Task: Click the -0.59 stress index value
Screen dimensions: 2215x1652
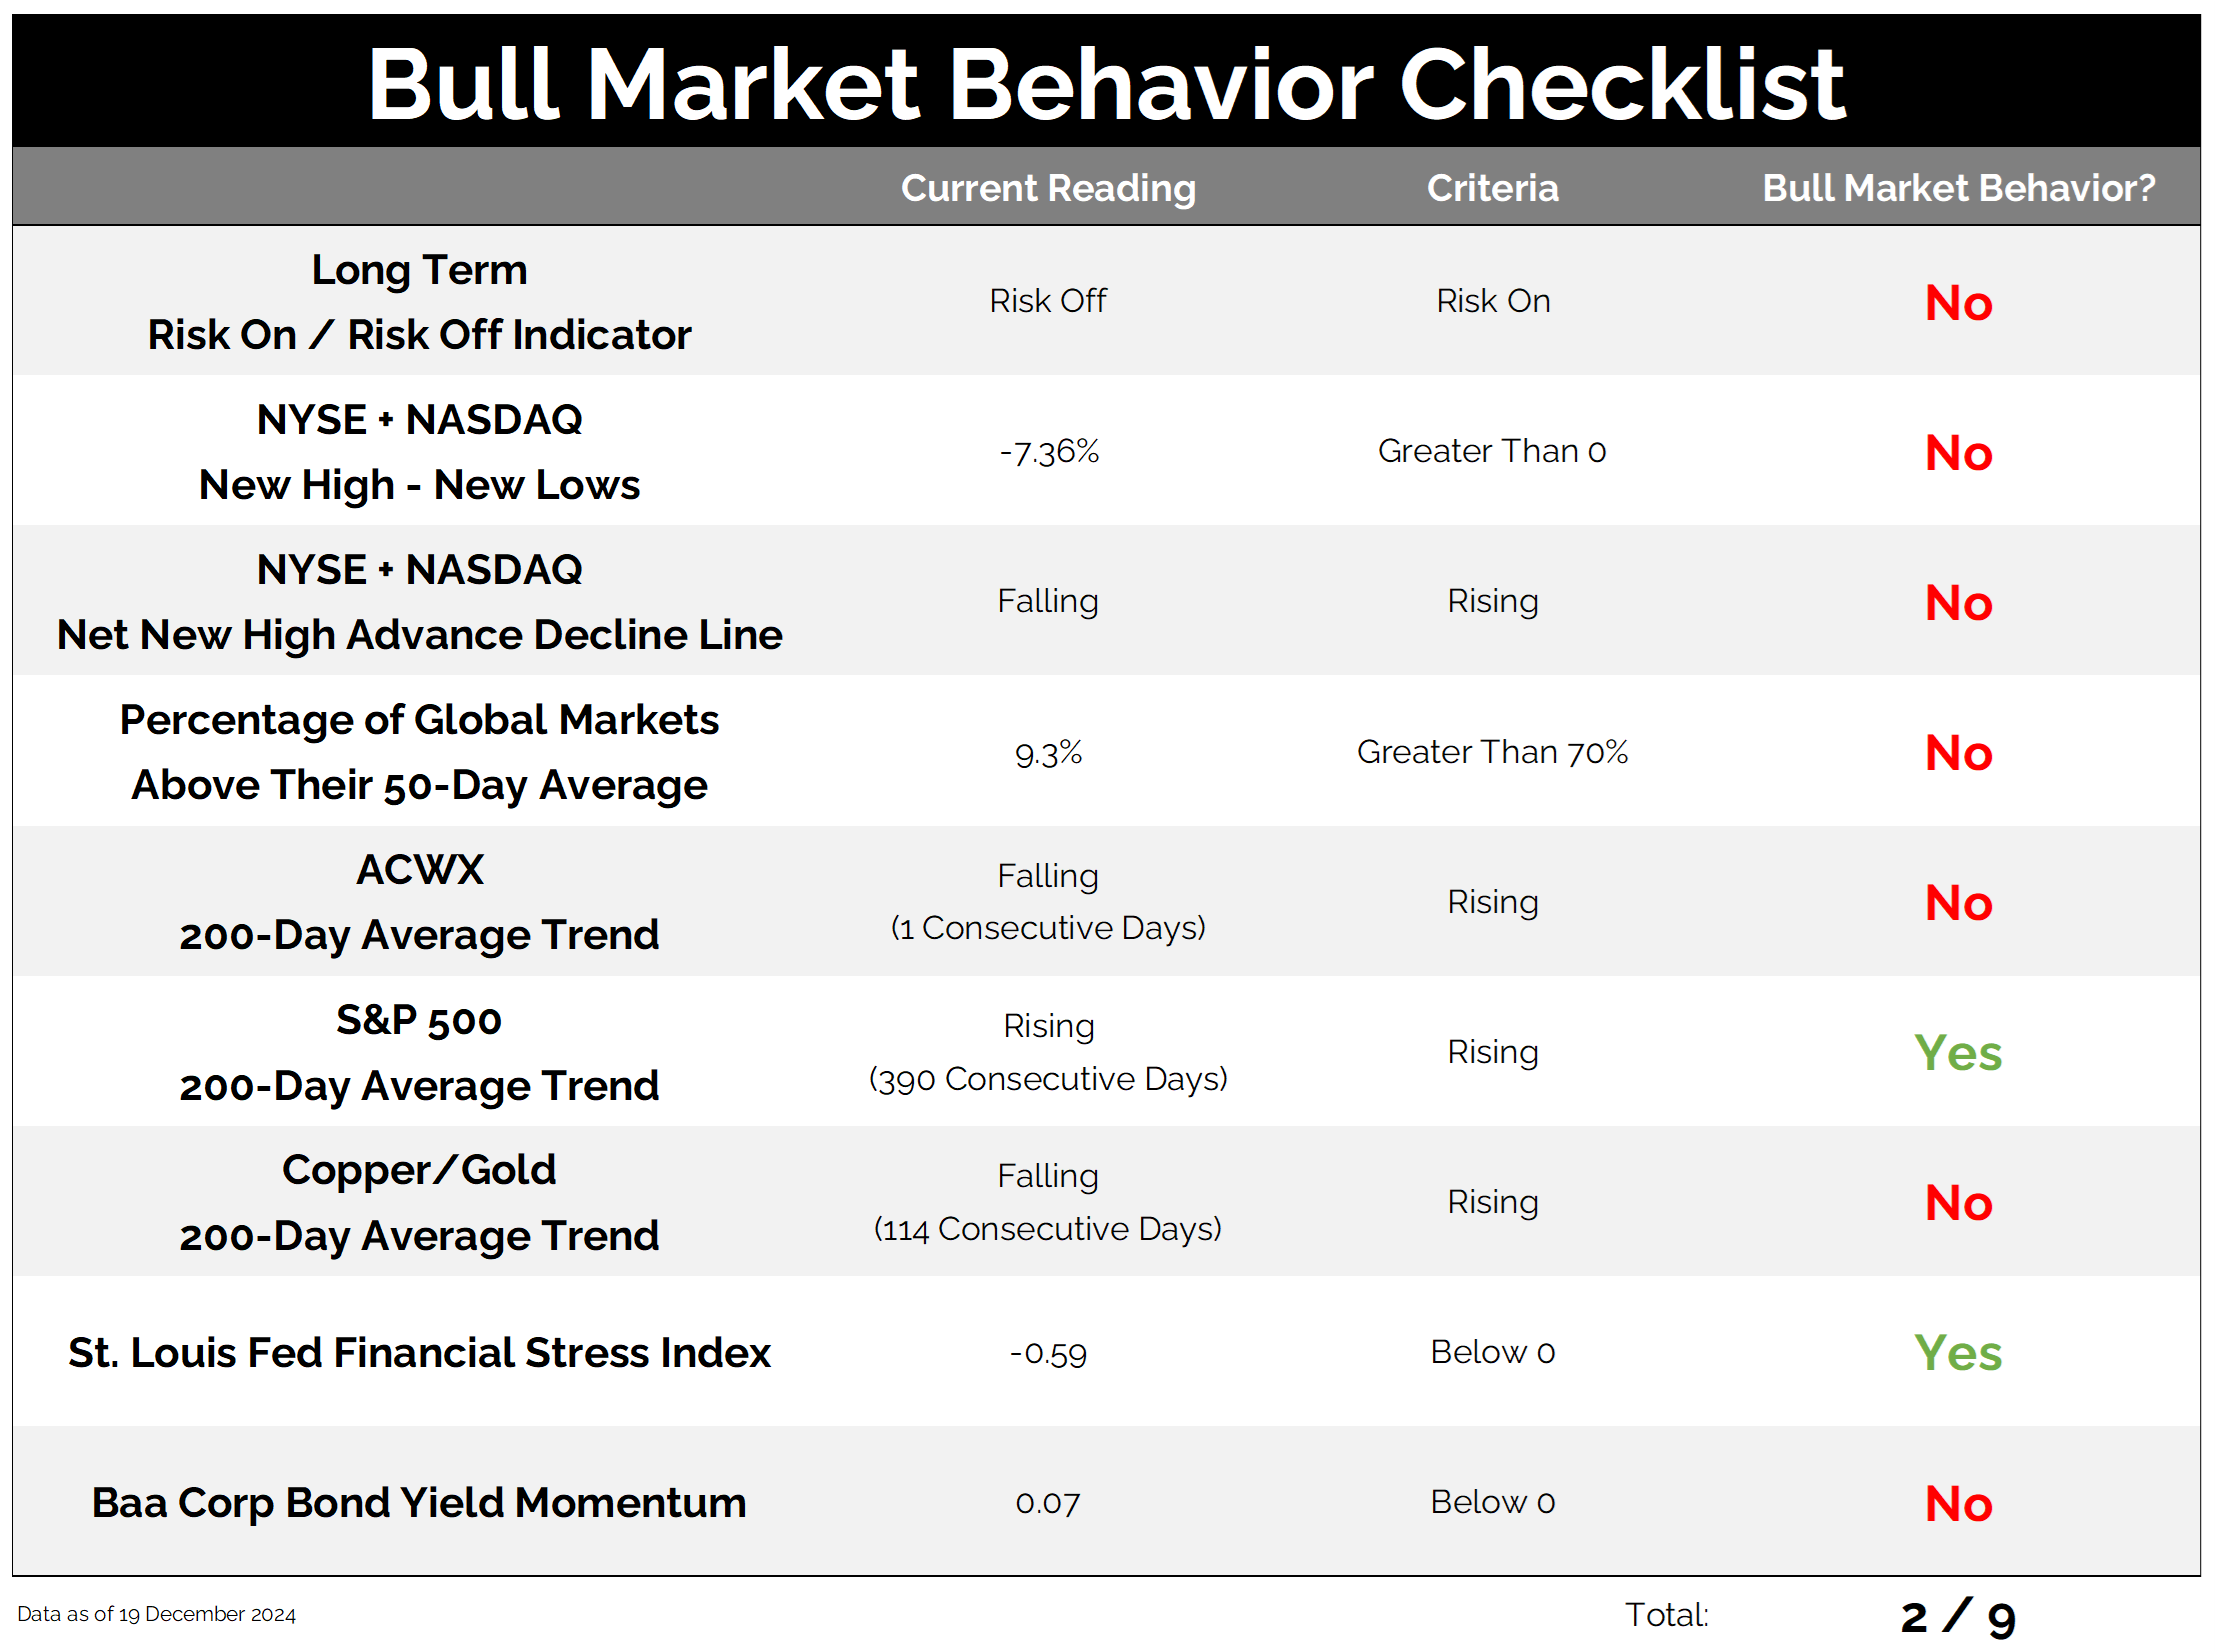Action: tap(1048, 1353)
